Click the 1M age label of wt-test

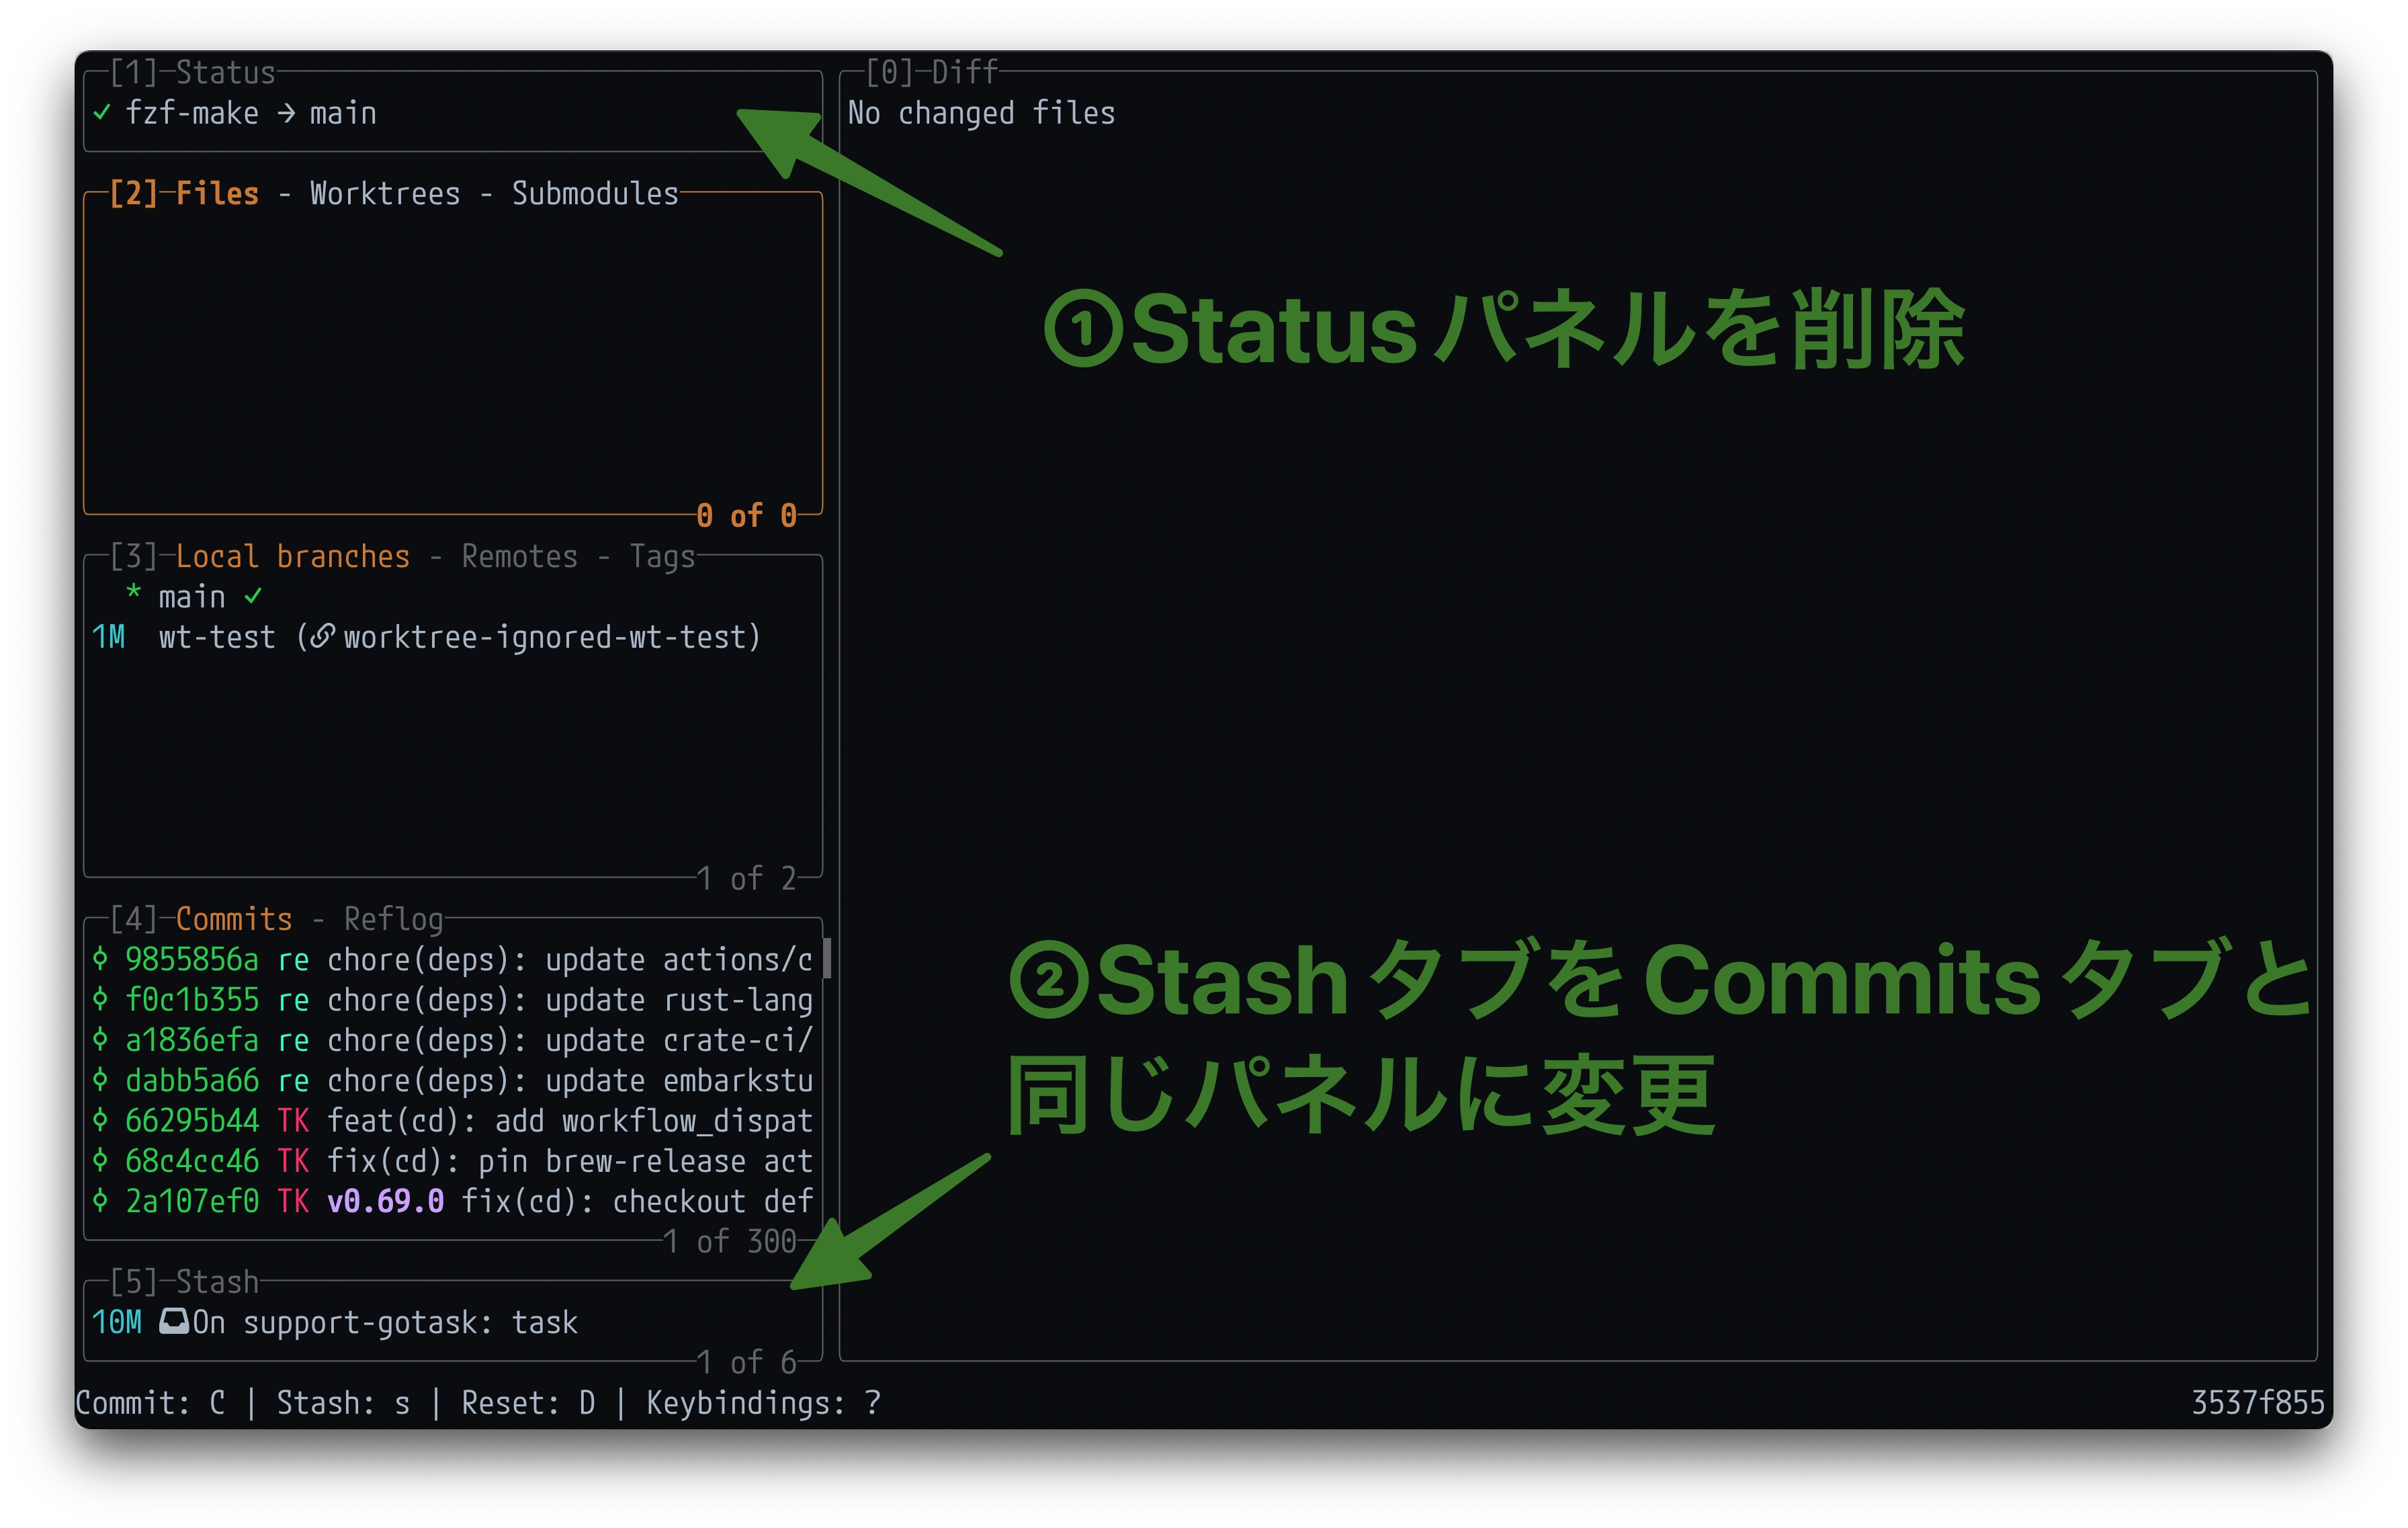pos(108,637)
